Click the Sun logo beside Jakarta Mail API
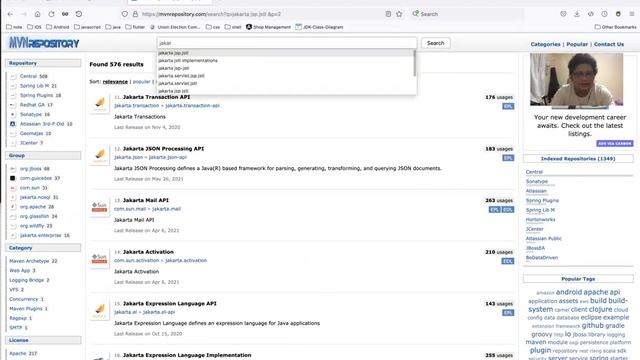Screen dimensions: 640x360 pos(100,207)
